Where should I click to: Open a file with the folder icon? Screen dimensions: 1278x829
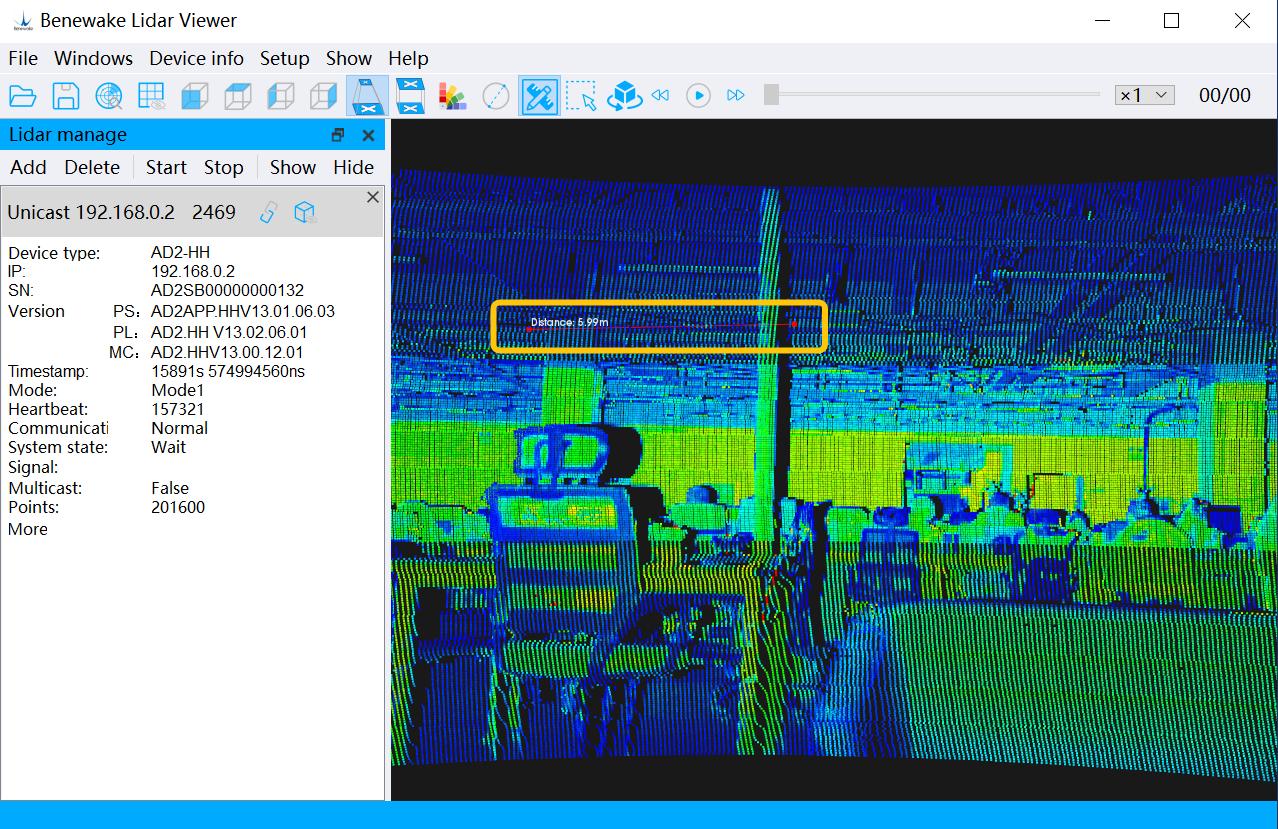(23, 96)
